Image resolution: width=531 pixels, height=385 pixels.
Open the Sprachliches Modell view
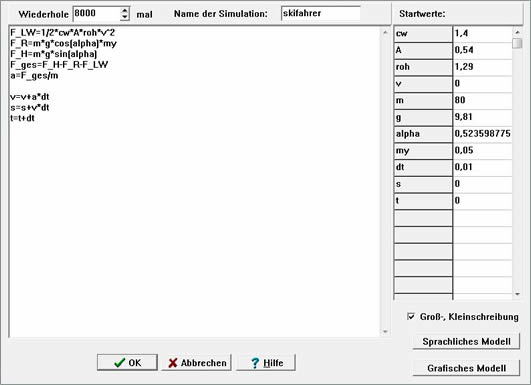click(466, 342)
